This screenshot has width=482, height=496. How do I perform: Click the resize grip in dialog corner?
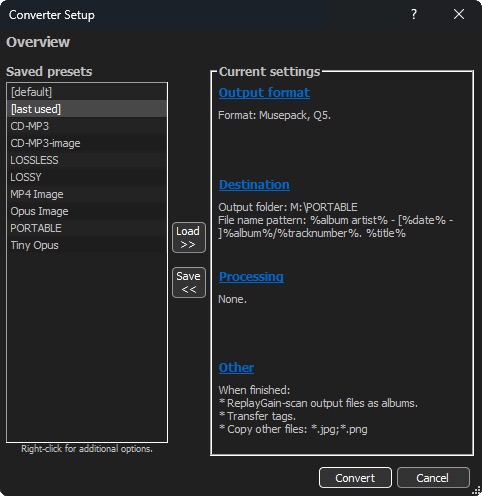(477, 491)
